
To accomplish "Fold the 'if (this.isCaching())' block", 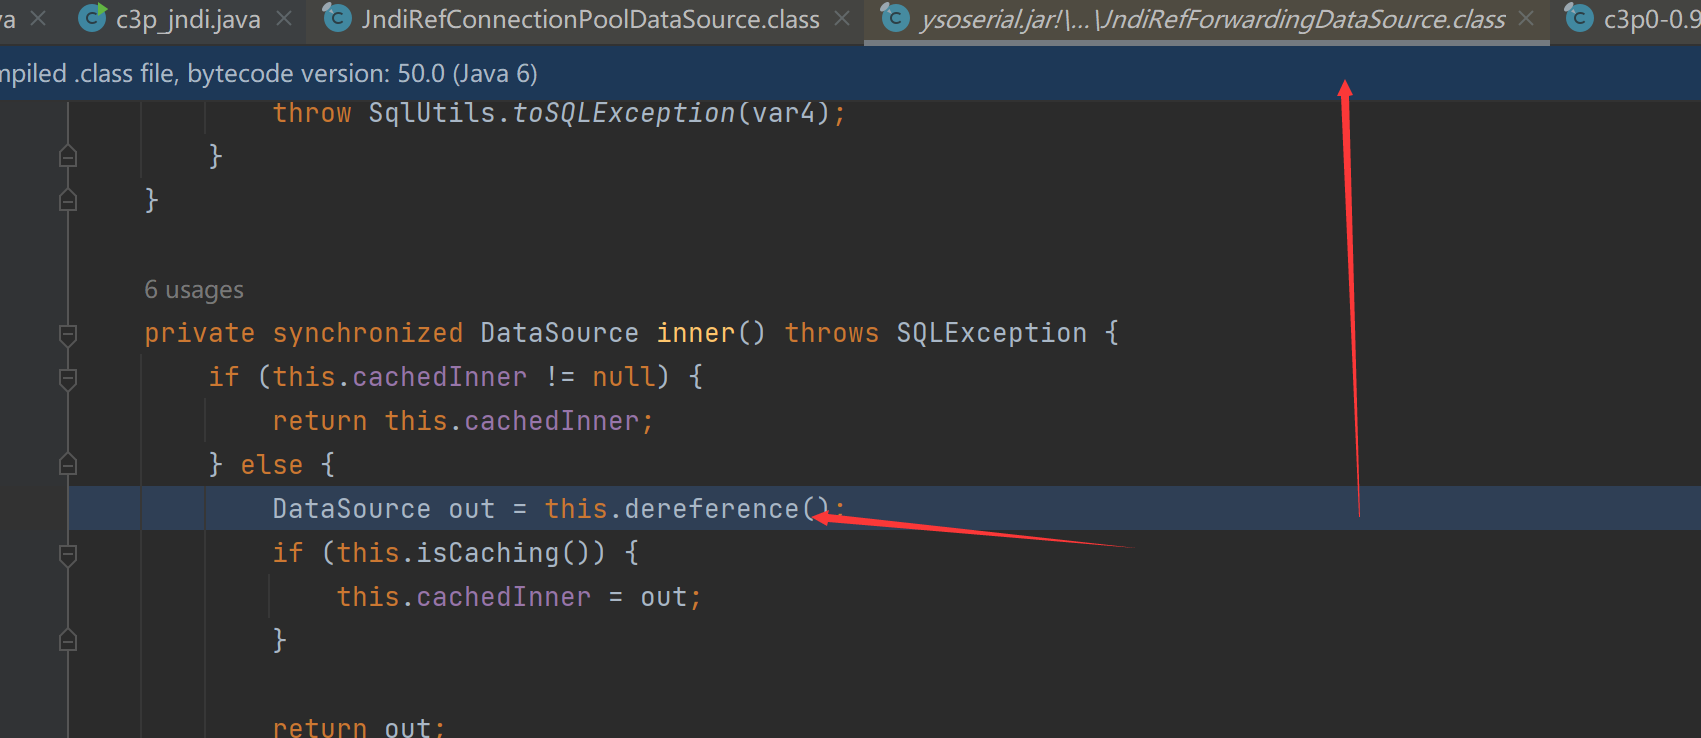I will (68, 554).
